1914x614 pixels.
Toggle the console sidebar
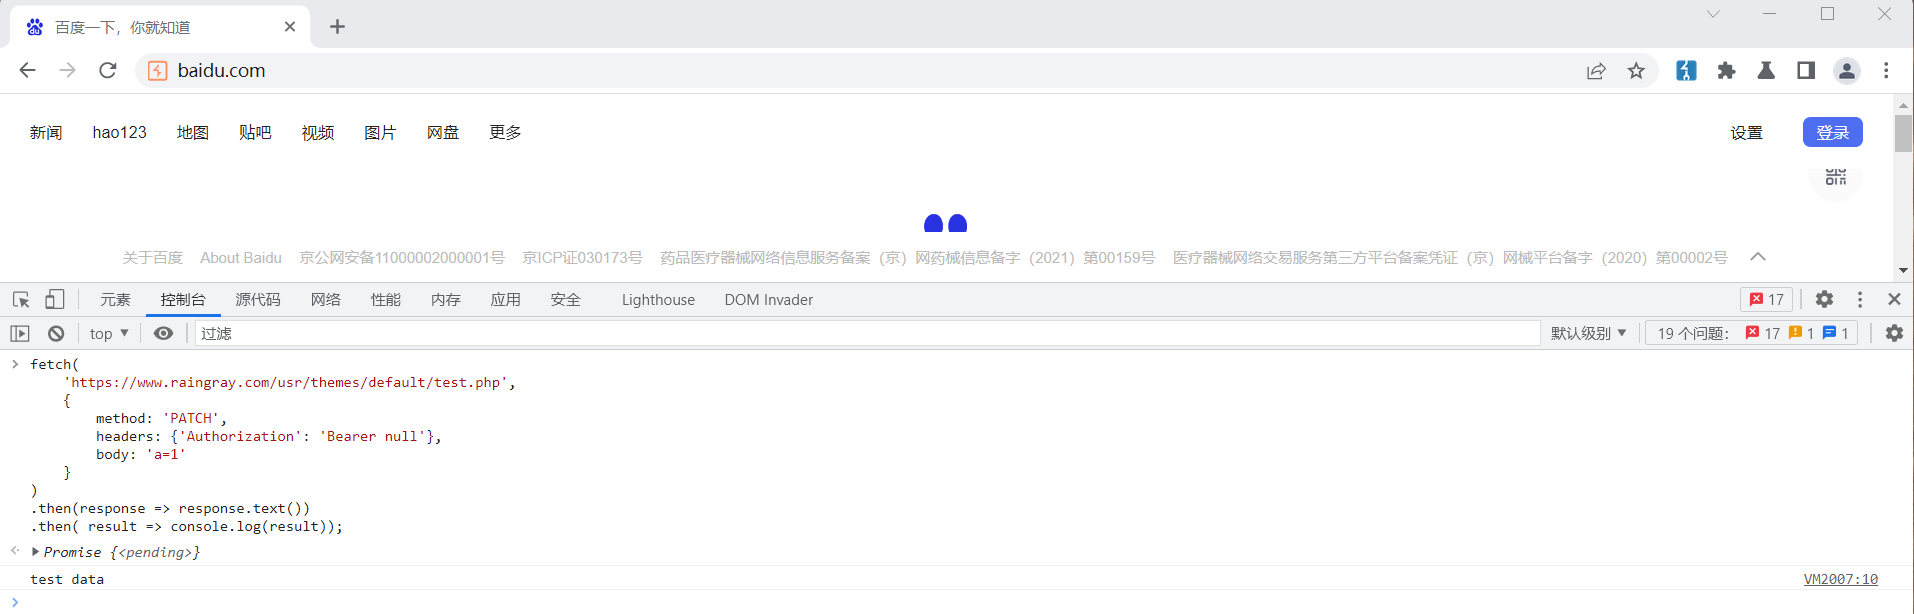pyautogui.click(x=20, y=333)
